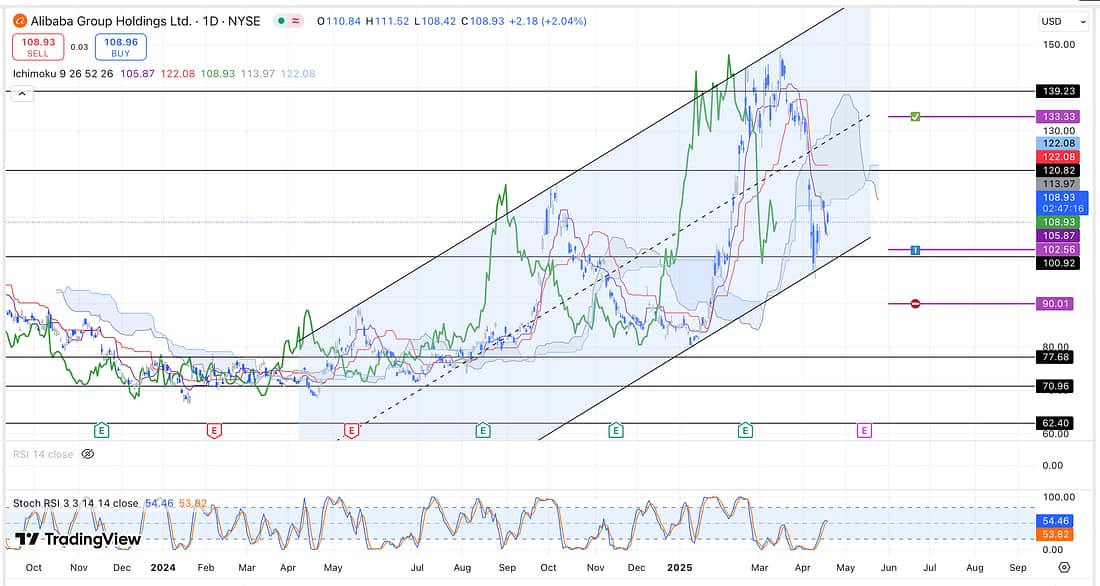Click the blue entry marker at 102.56
This screenshot has height=586, width=1100.
tap(915, 249)
